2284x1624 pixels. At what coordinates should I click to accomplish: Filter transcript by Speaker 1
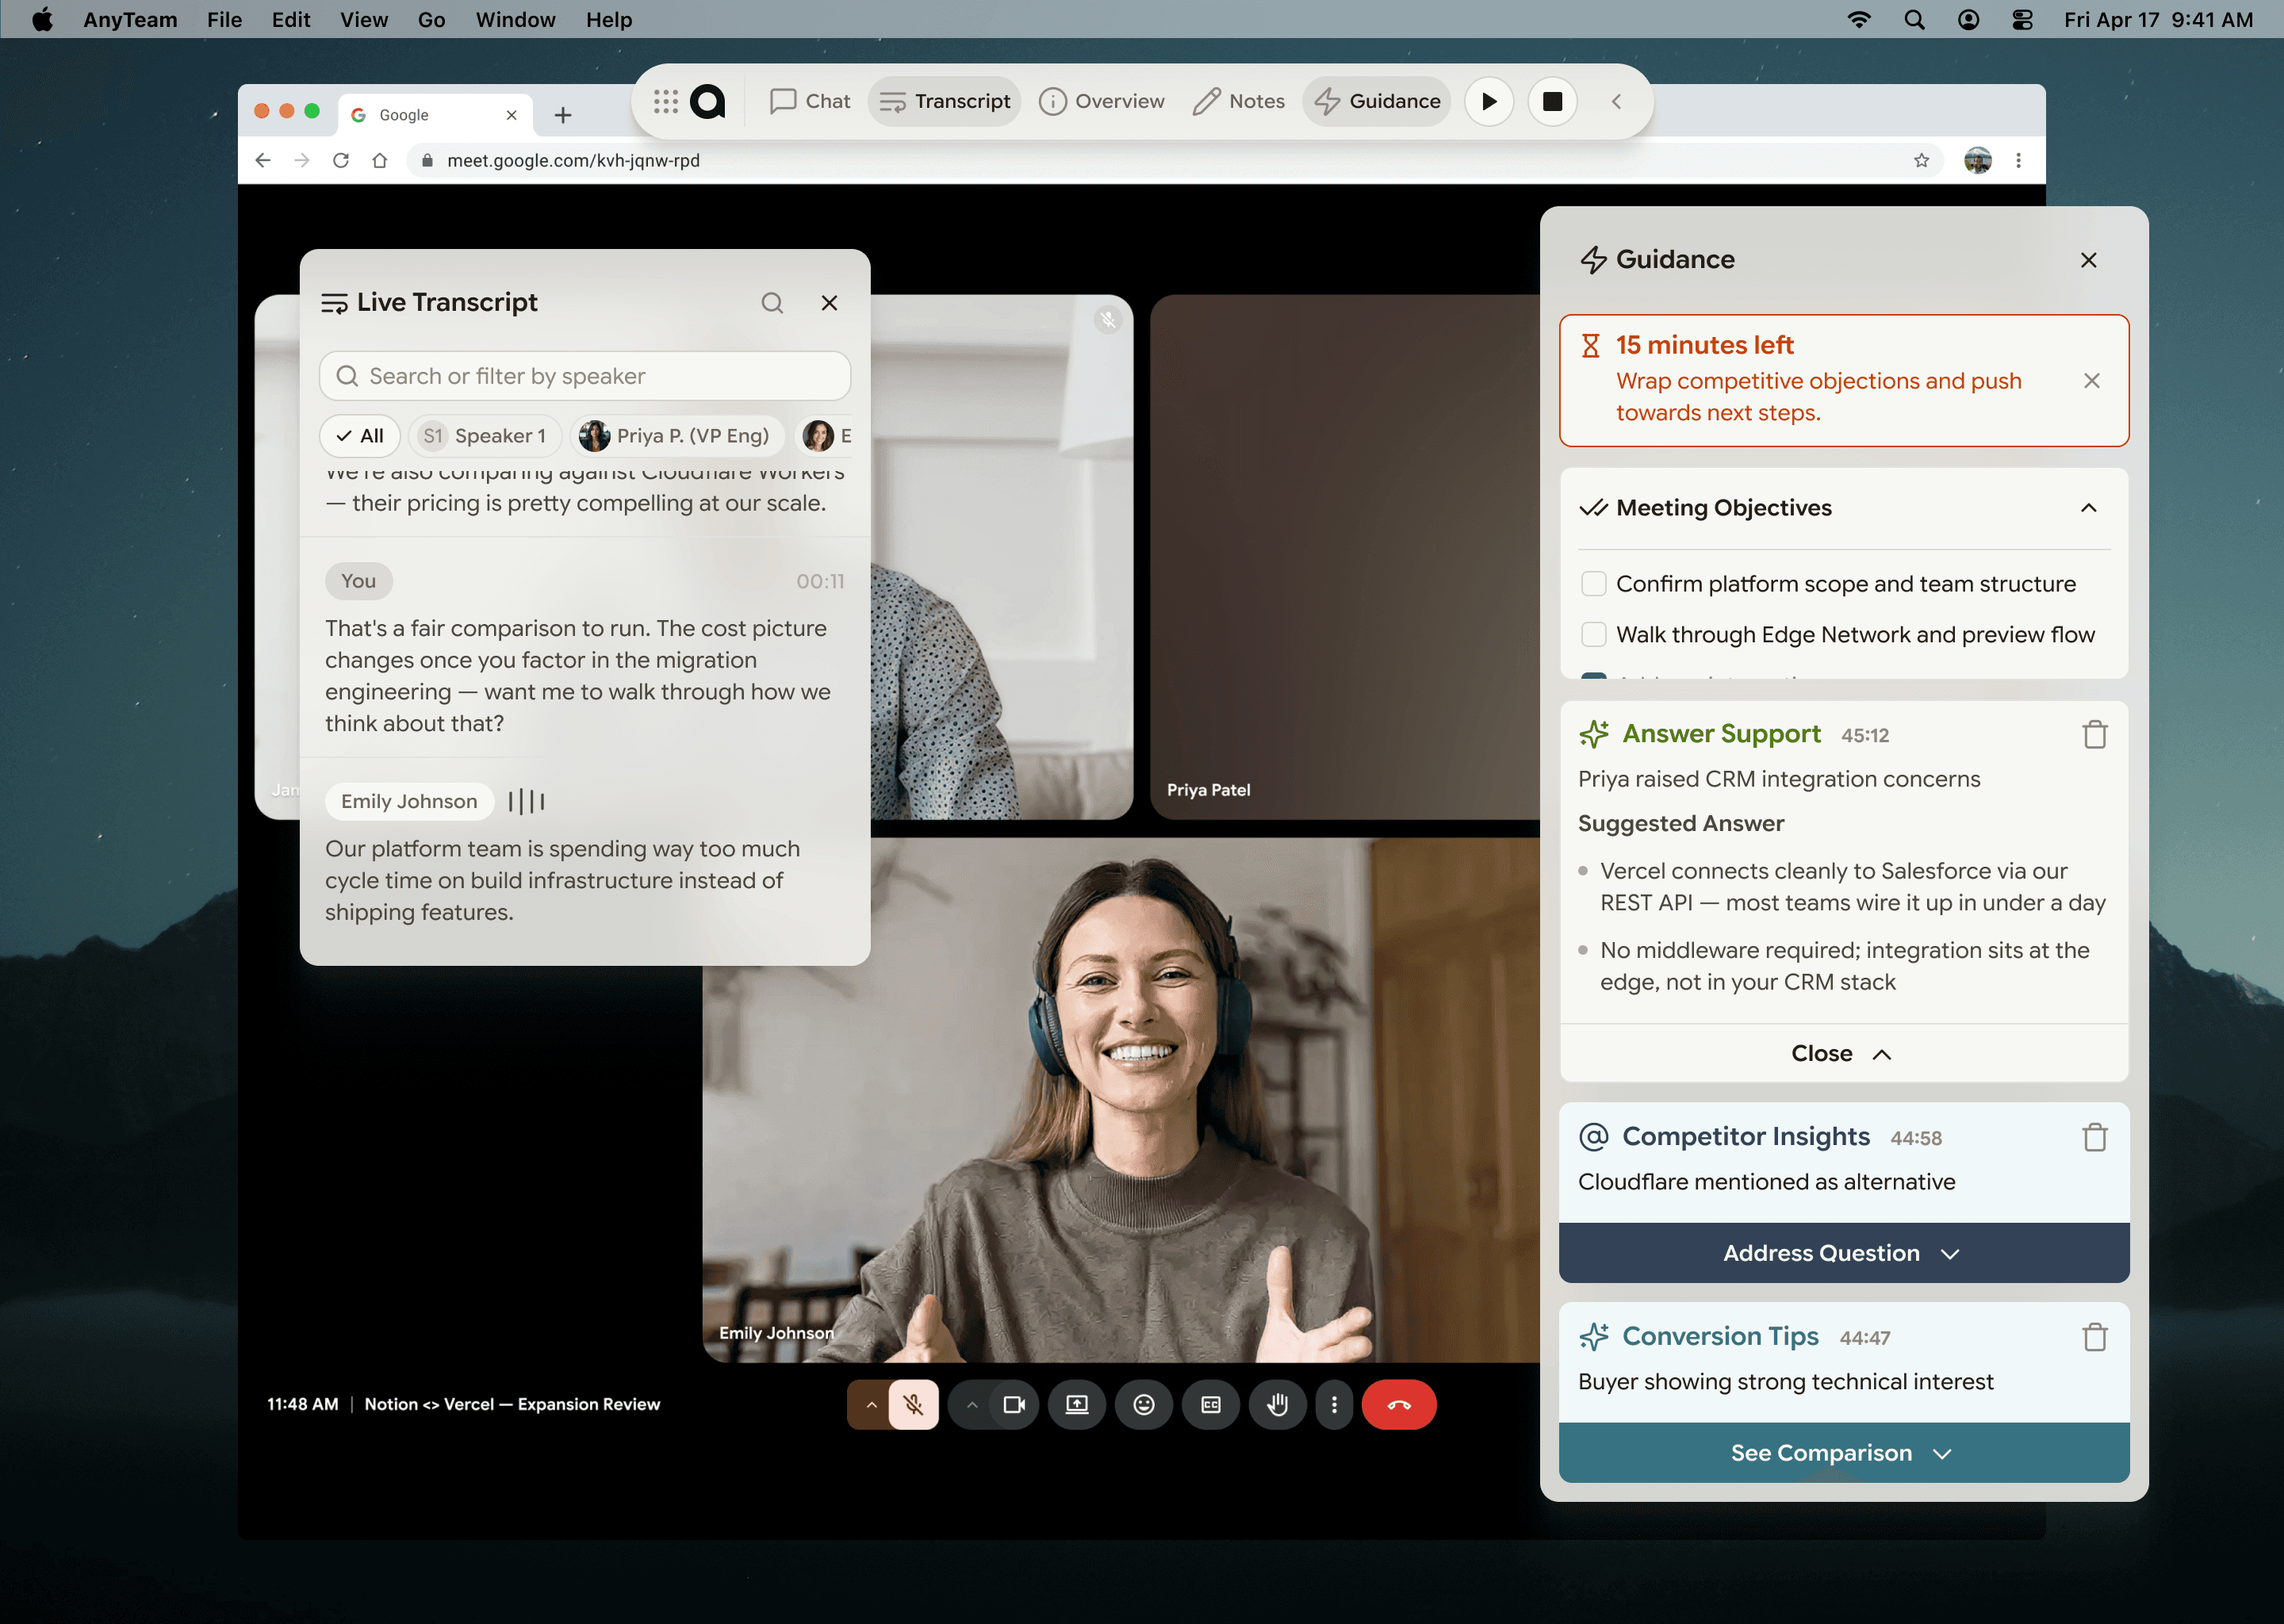tap(484, 435)
